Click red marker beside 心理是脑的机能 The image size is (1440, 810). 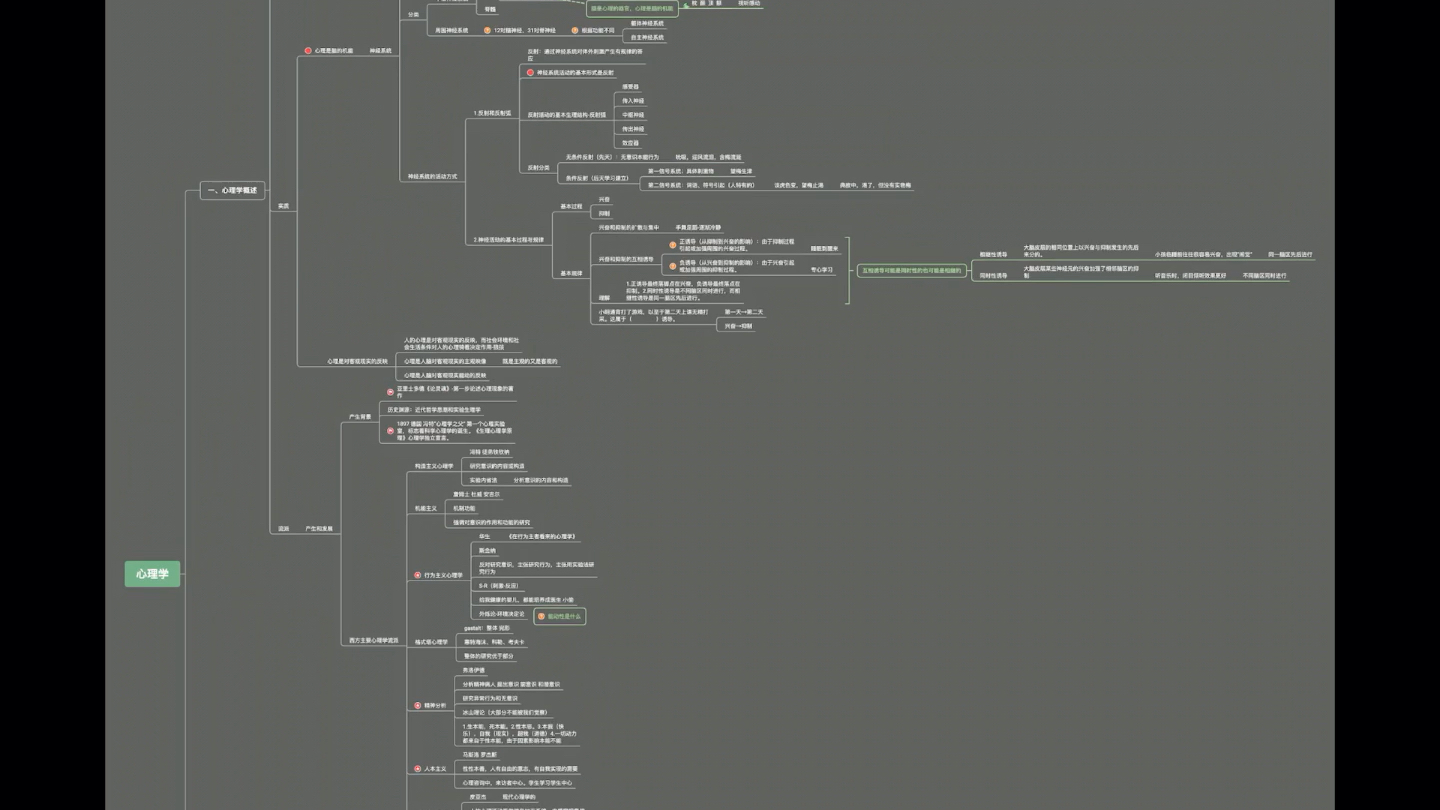coord(308,50)
